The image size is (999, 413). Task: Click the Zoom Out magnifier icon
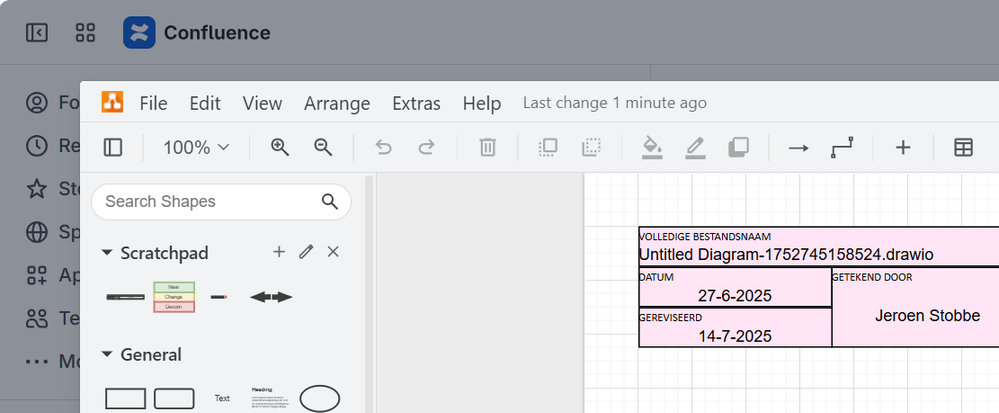(323, 148)
